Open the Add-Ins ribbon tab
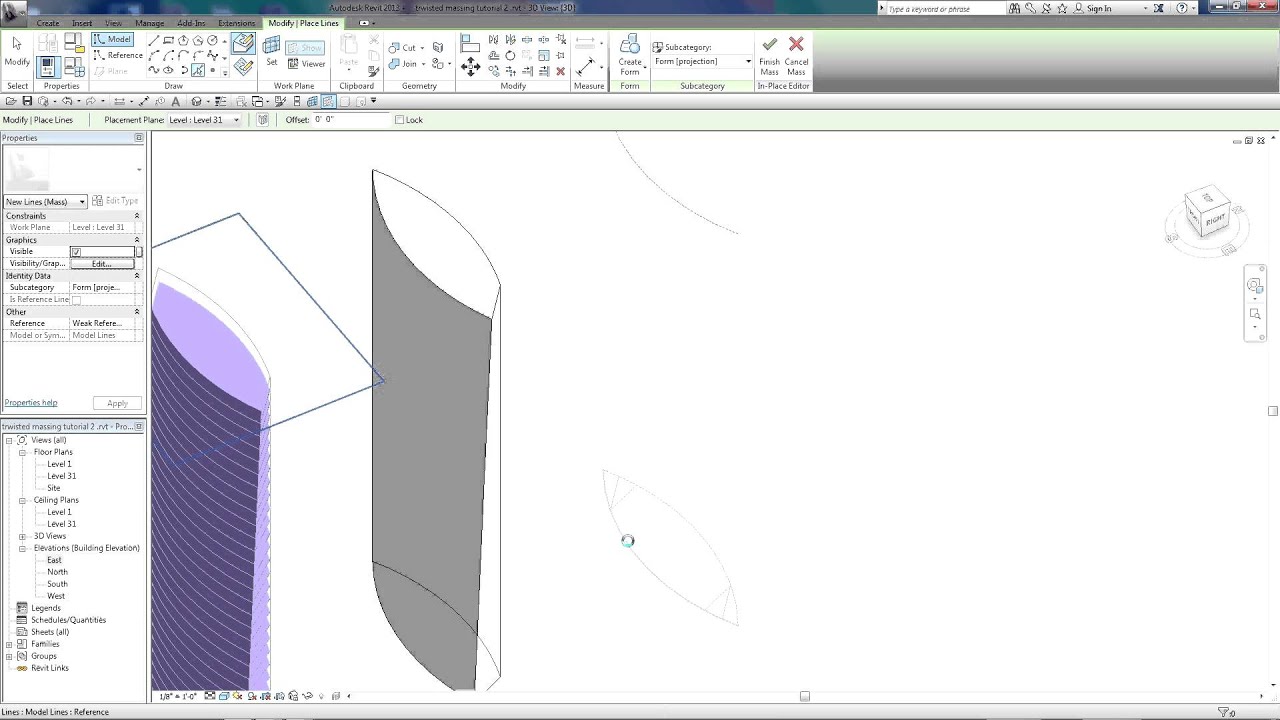1280x720 pixels. pyautogui.click(x=191, y=23)
